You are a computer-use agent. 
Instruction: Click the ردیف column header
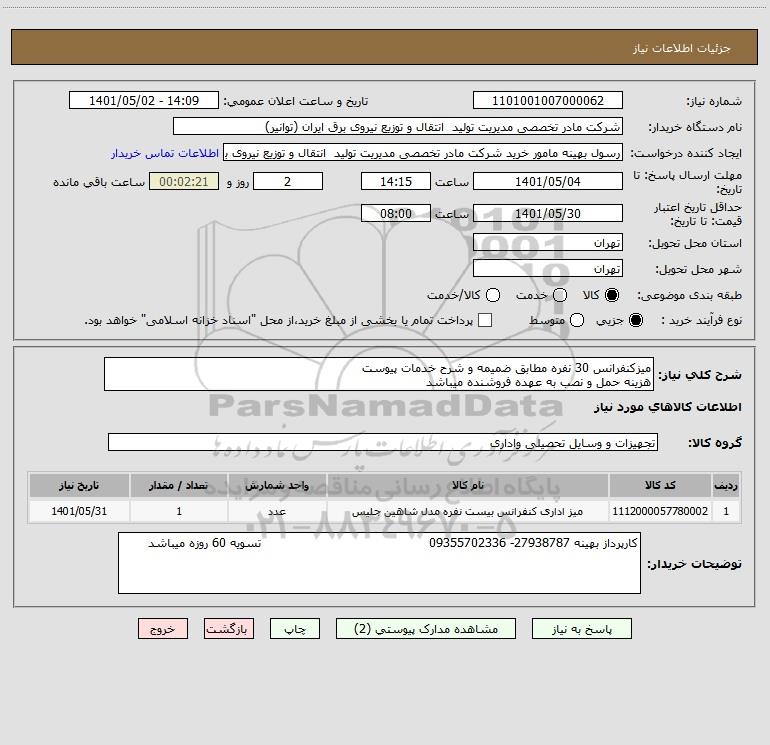coord(726,485)
